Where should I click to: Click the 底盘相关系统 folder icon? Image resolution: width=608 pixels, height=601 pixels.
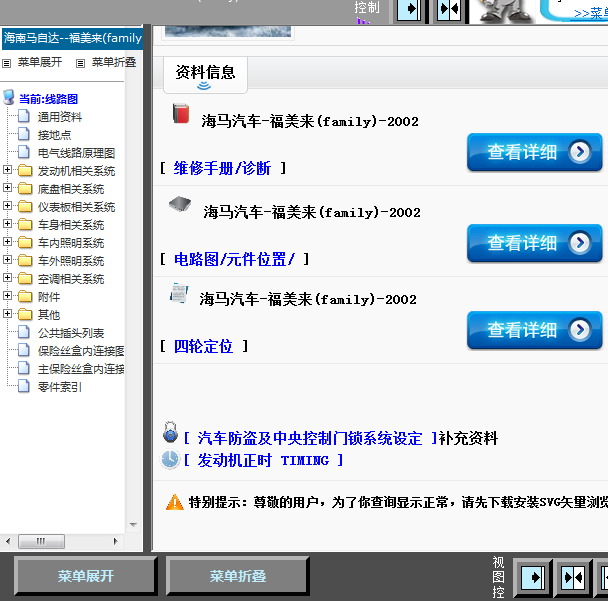click(x=25, y=189)
